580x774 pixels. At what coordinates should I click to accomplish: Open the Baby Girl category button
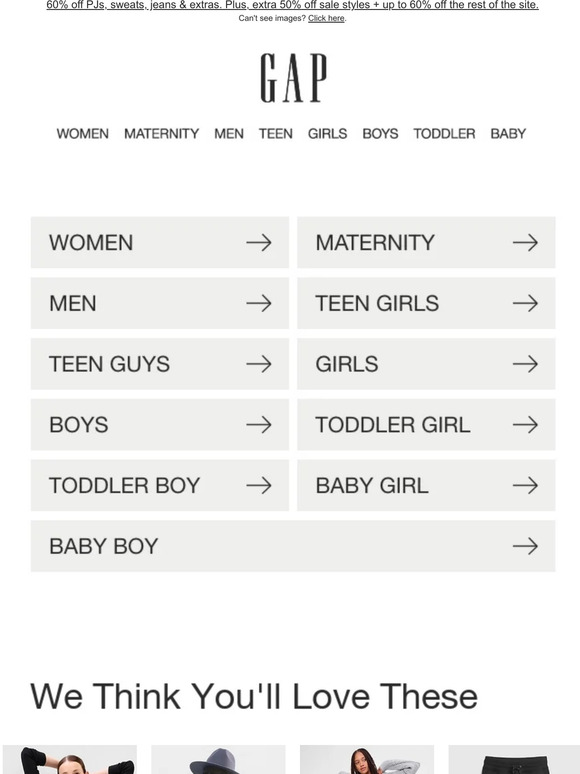[x=426, y=485]
